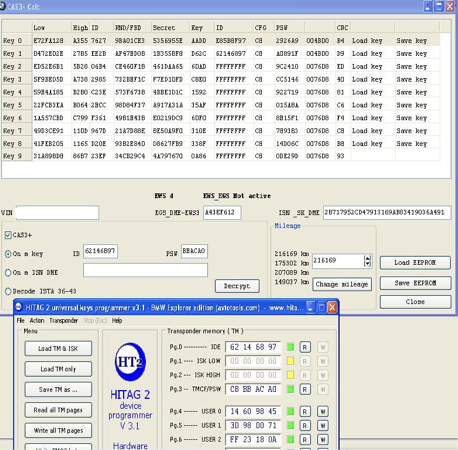Read Pg.5 USER 1 via R button
The width and height of the screenshot is (458, 450).
tap(305, 426)
